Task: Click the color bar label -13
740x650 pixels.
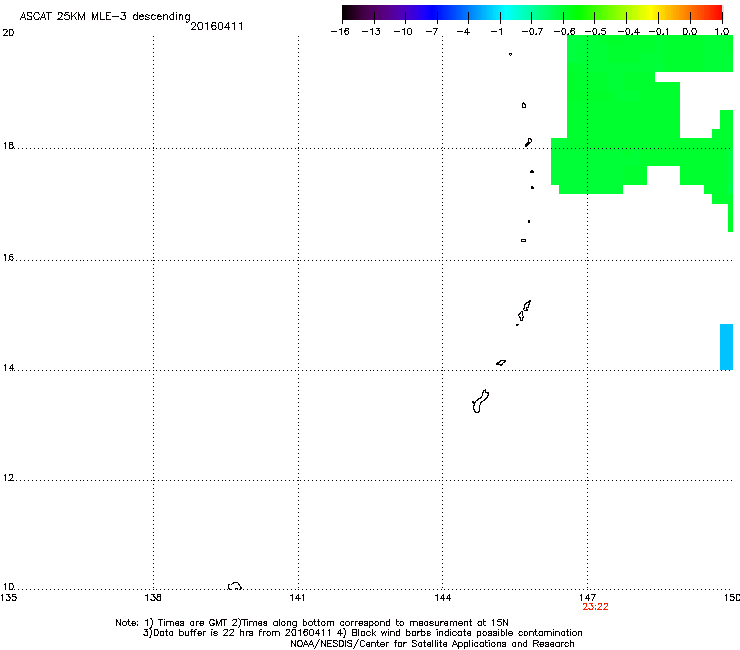Action: 371,32
